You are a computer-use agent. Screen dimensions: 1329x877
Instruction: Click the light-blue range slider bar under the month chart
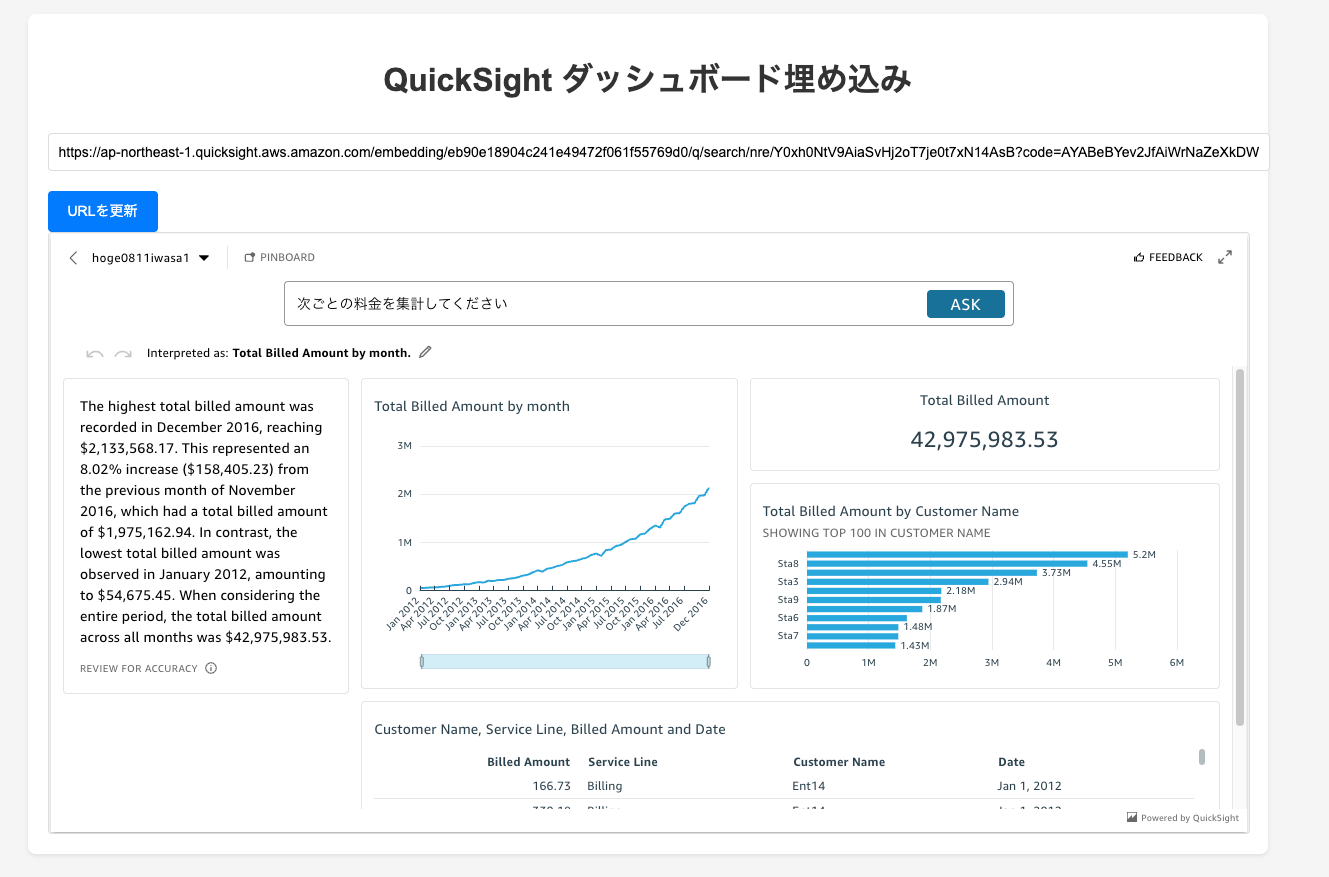click(x=565, y=661)
